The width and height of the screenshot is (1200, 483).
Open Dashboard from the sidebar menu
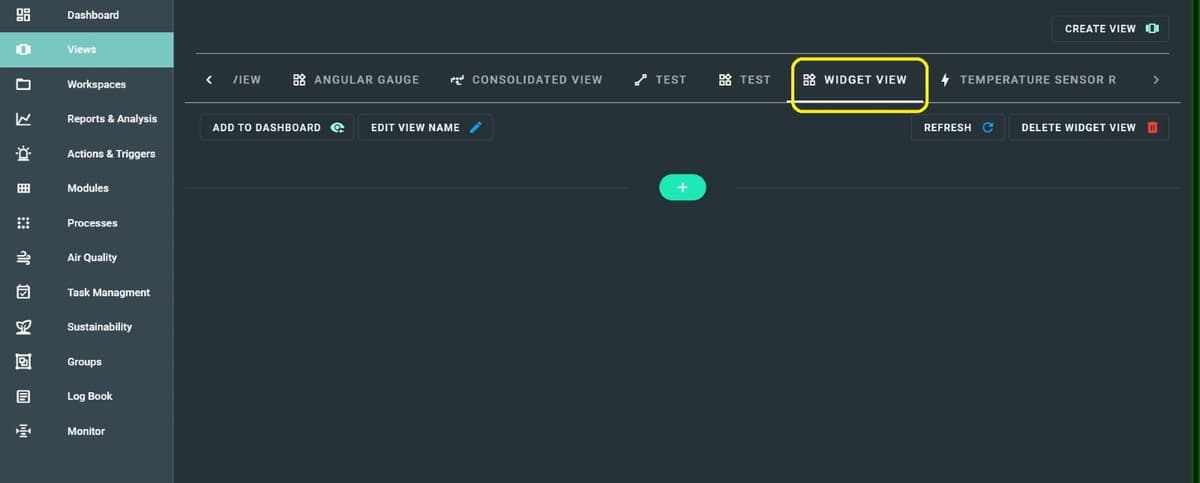pyautogui.click(x=87, y=15)
